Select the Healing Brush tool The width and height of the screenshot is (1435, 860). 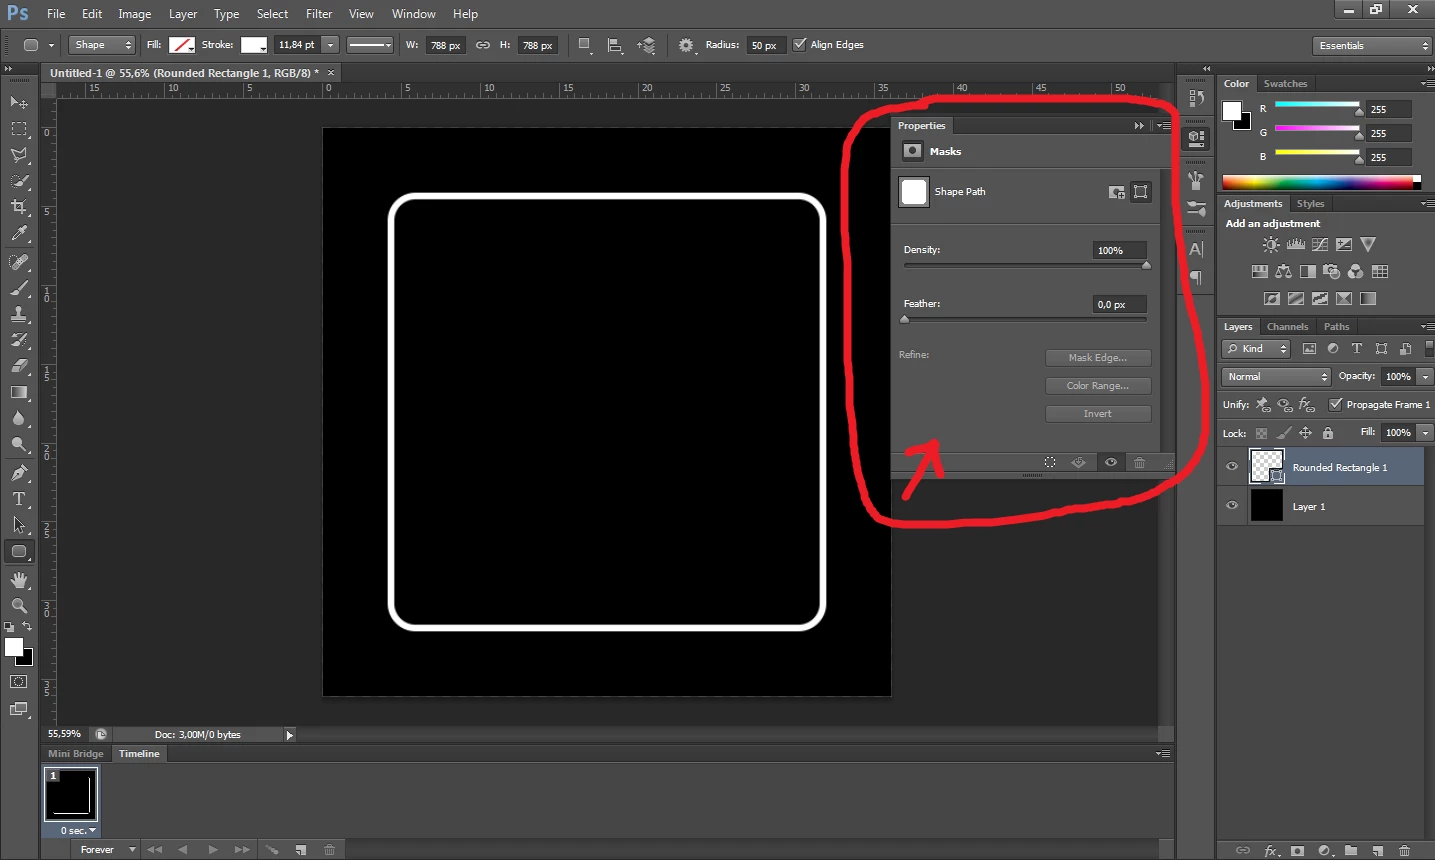tap(19, 262)
